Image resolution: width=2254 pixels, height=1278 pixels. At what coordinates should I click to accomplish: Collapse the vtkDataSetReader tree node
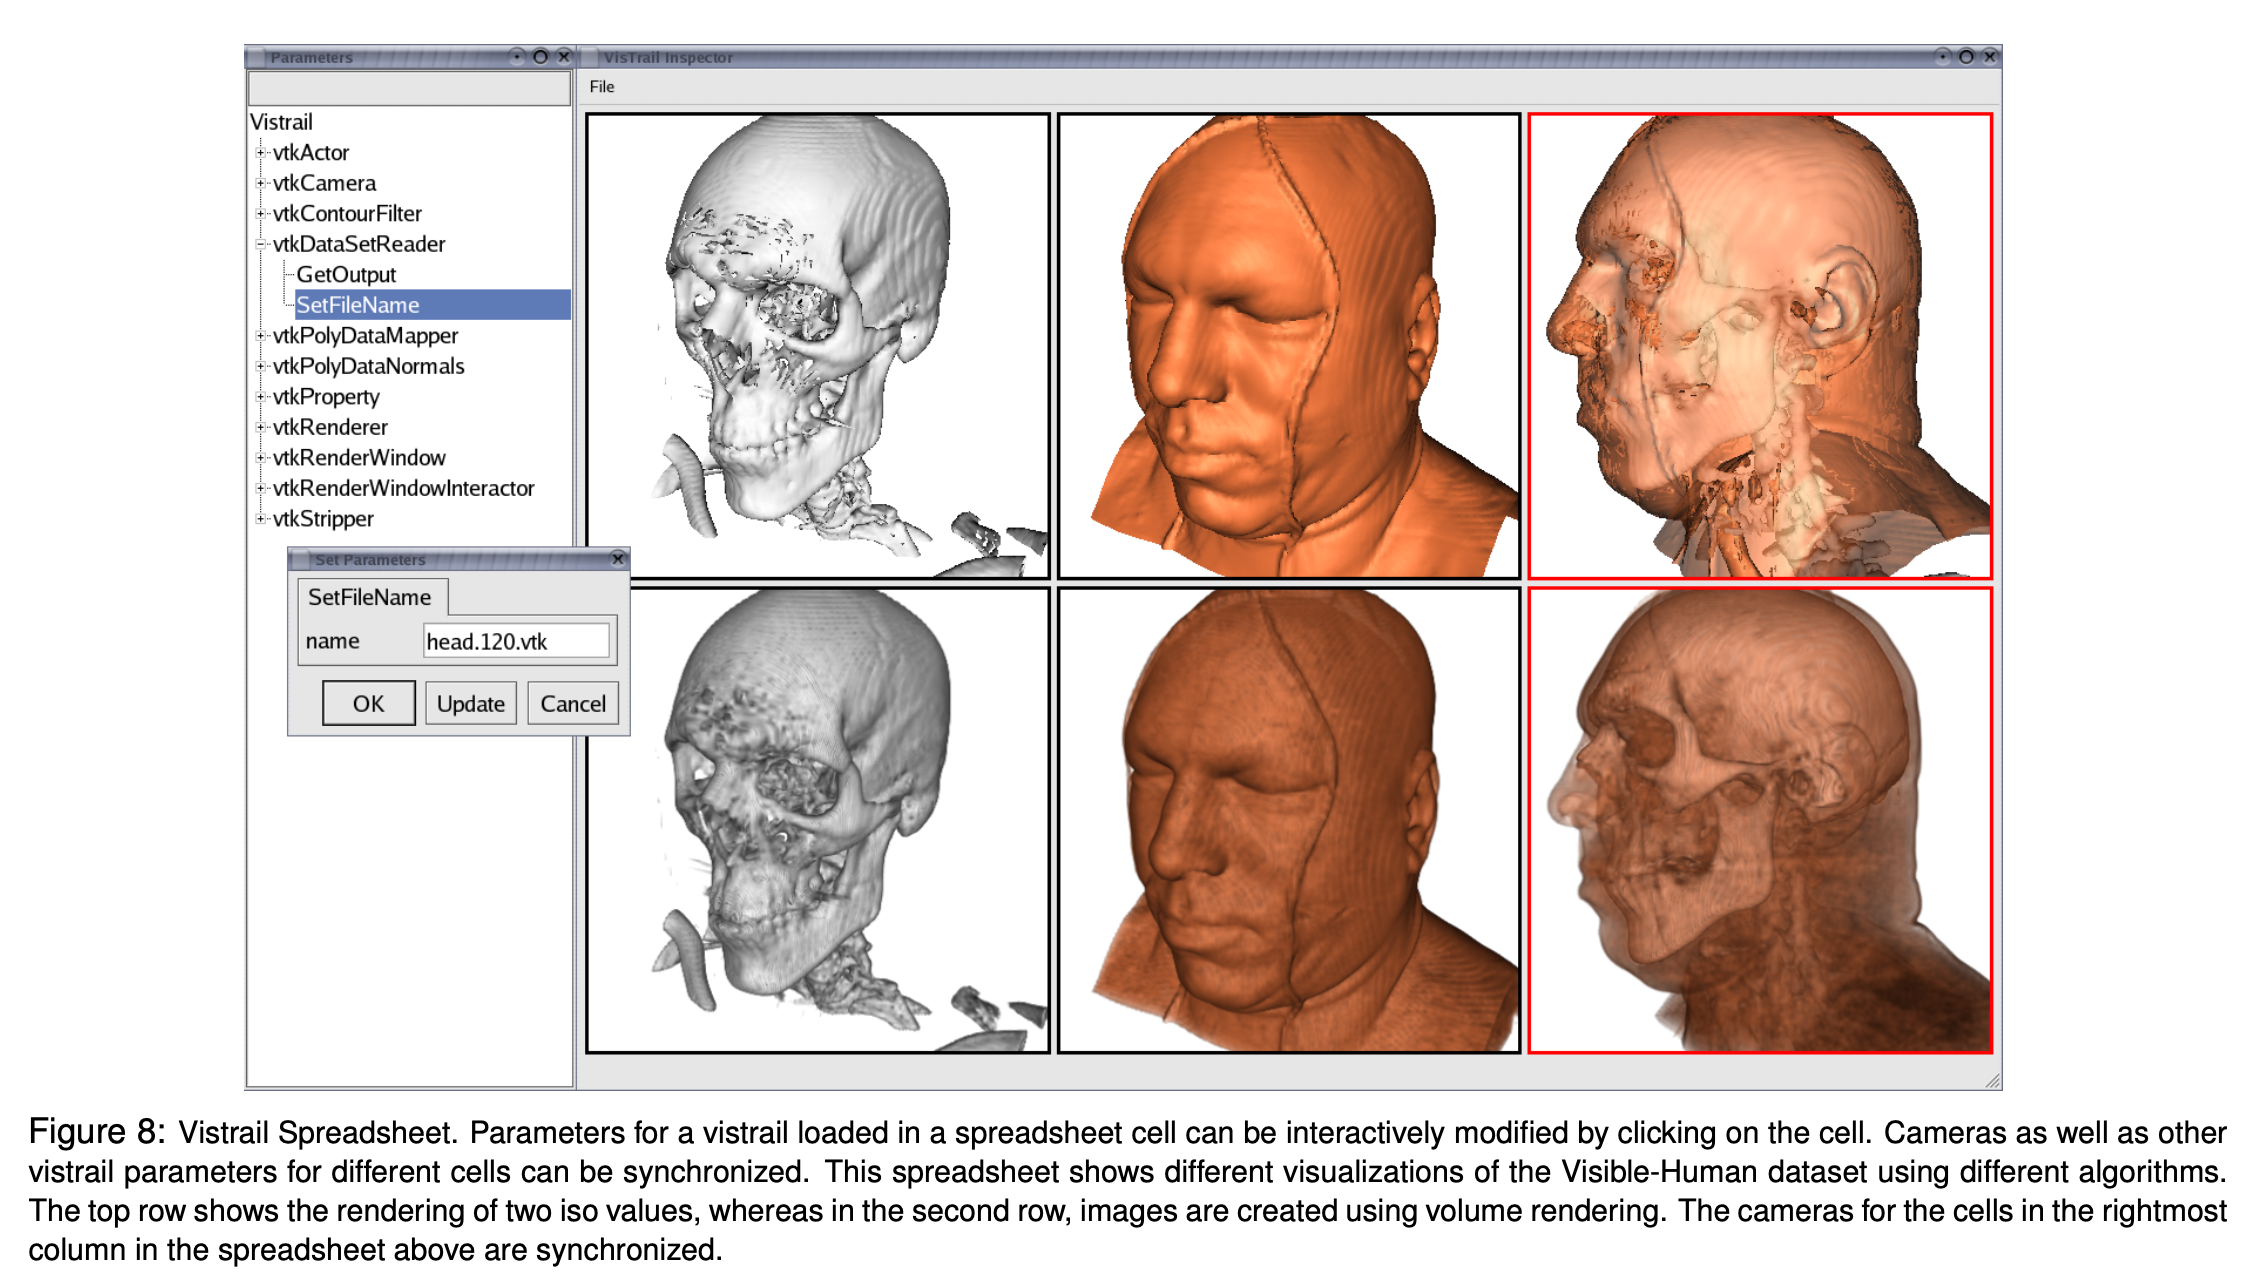260,244
